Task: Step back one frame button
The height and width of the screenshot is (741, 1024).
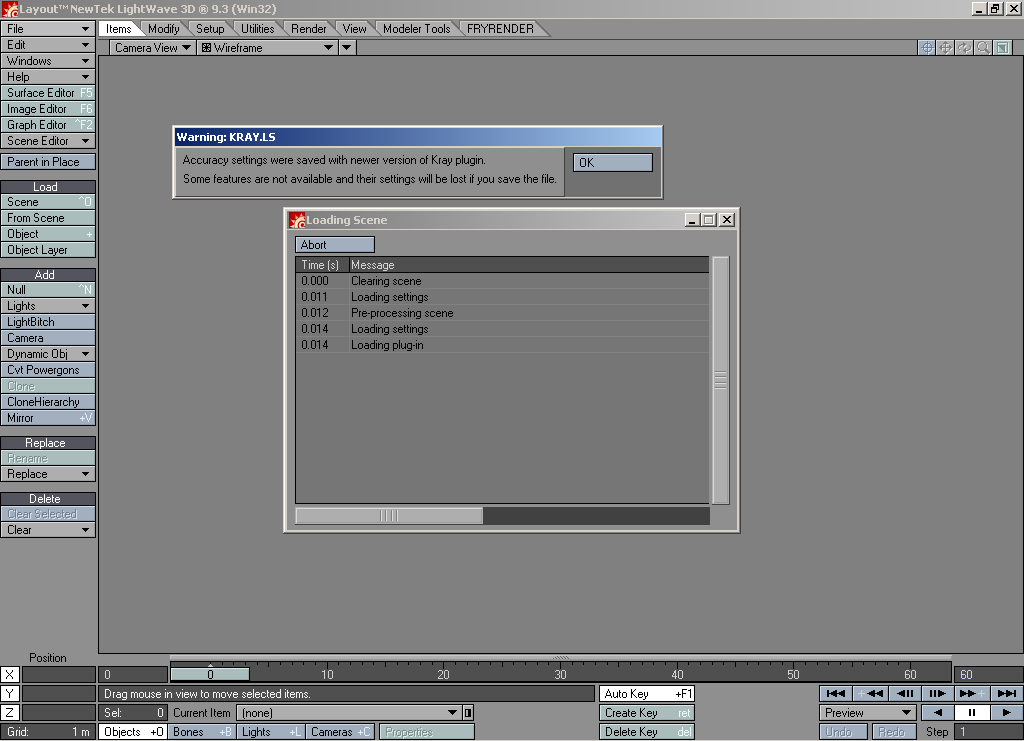Action: pyautogui.click(x=904, y=693)
